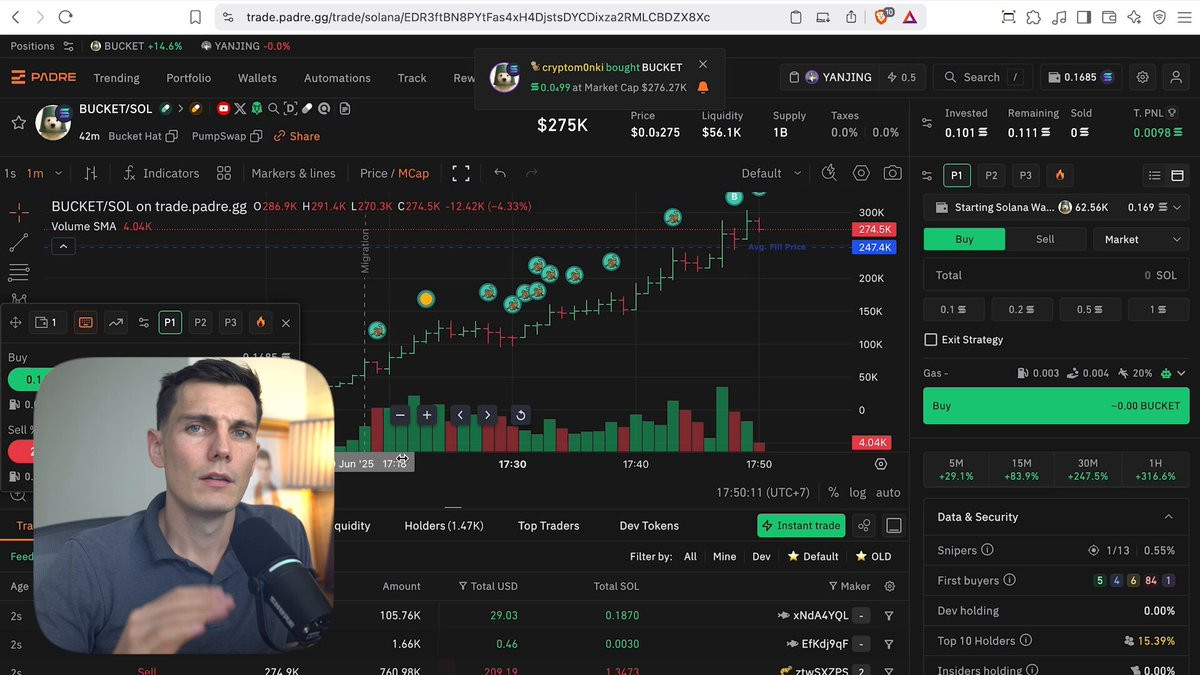Select the fire preset in trade panel
The image size is (1200, 675).
1060,175
